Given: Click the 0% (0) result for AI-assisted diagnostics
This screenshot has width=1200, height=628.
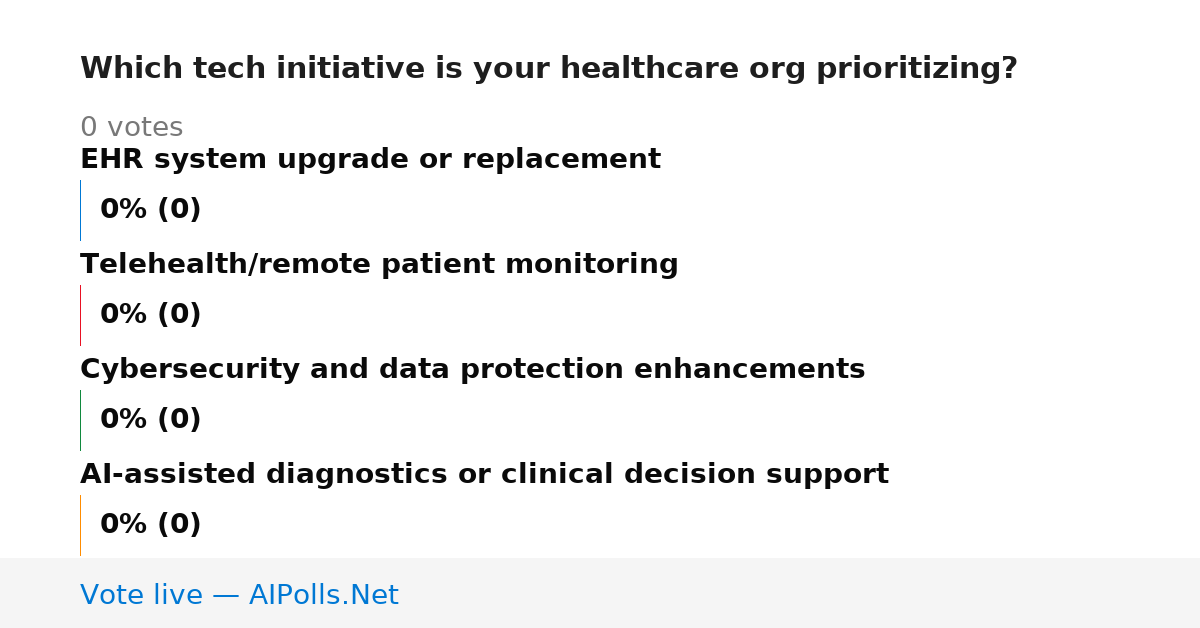Looking at the screenshot, I should coord(151,525).
